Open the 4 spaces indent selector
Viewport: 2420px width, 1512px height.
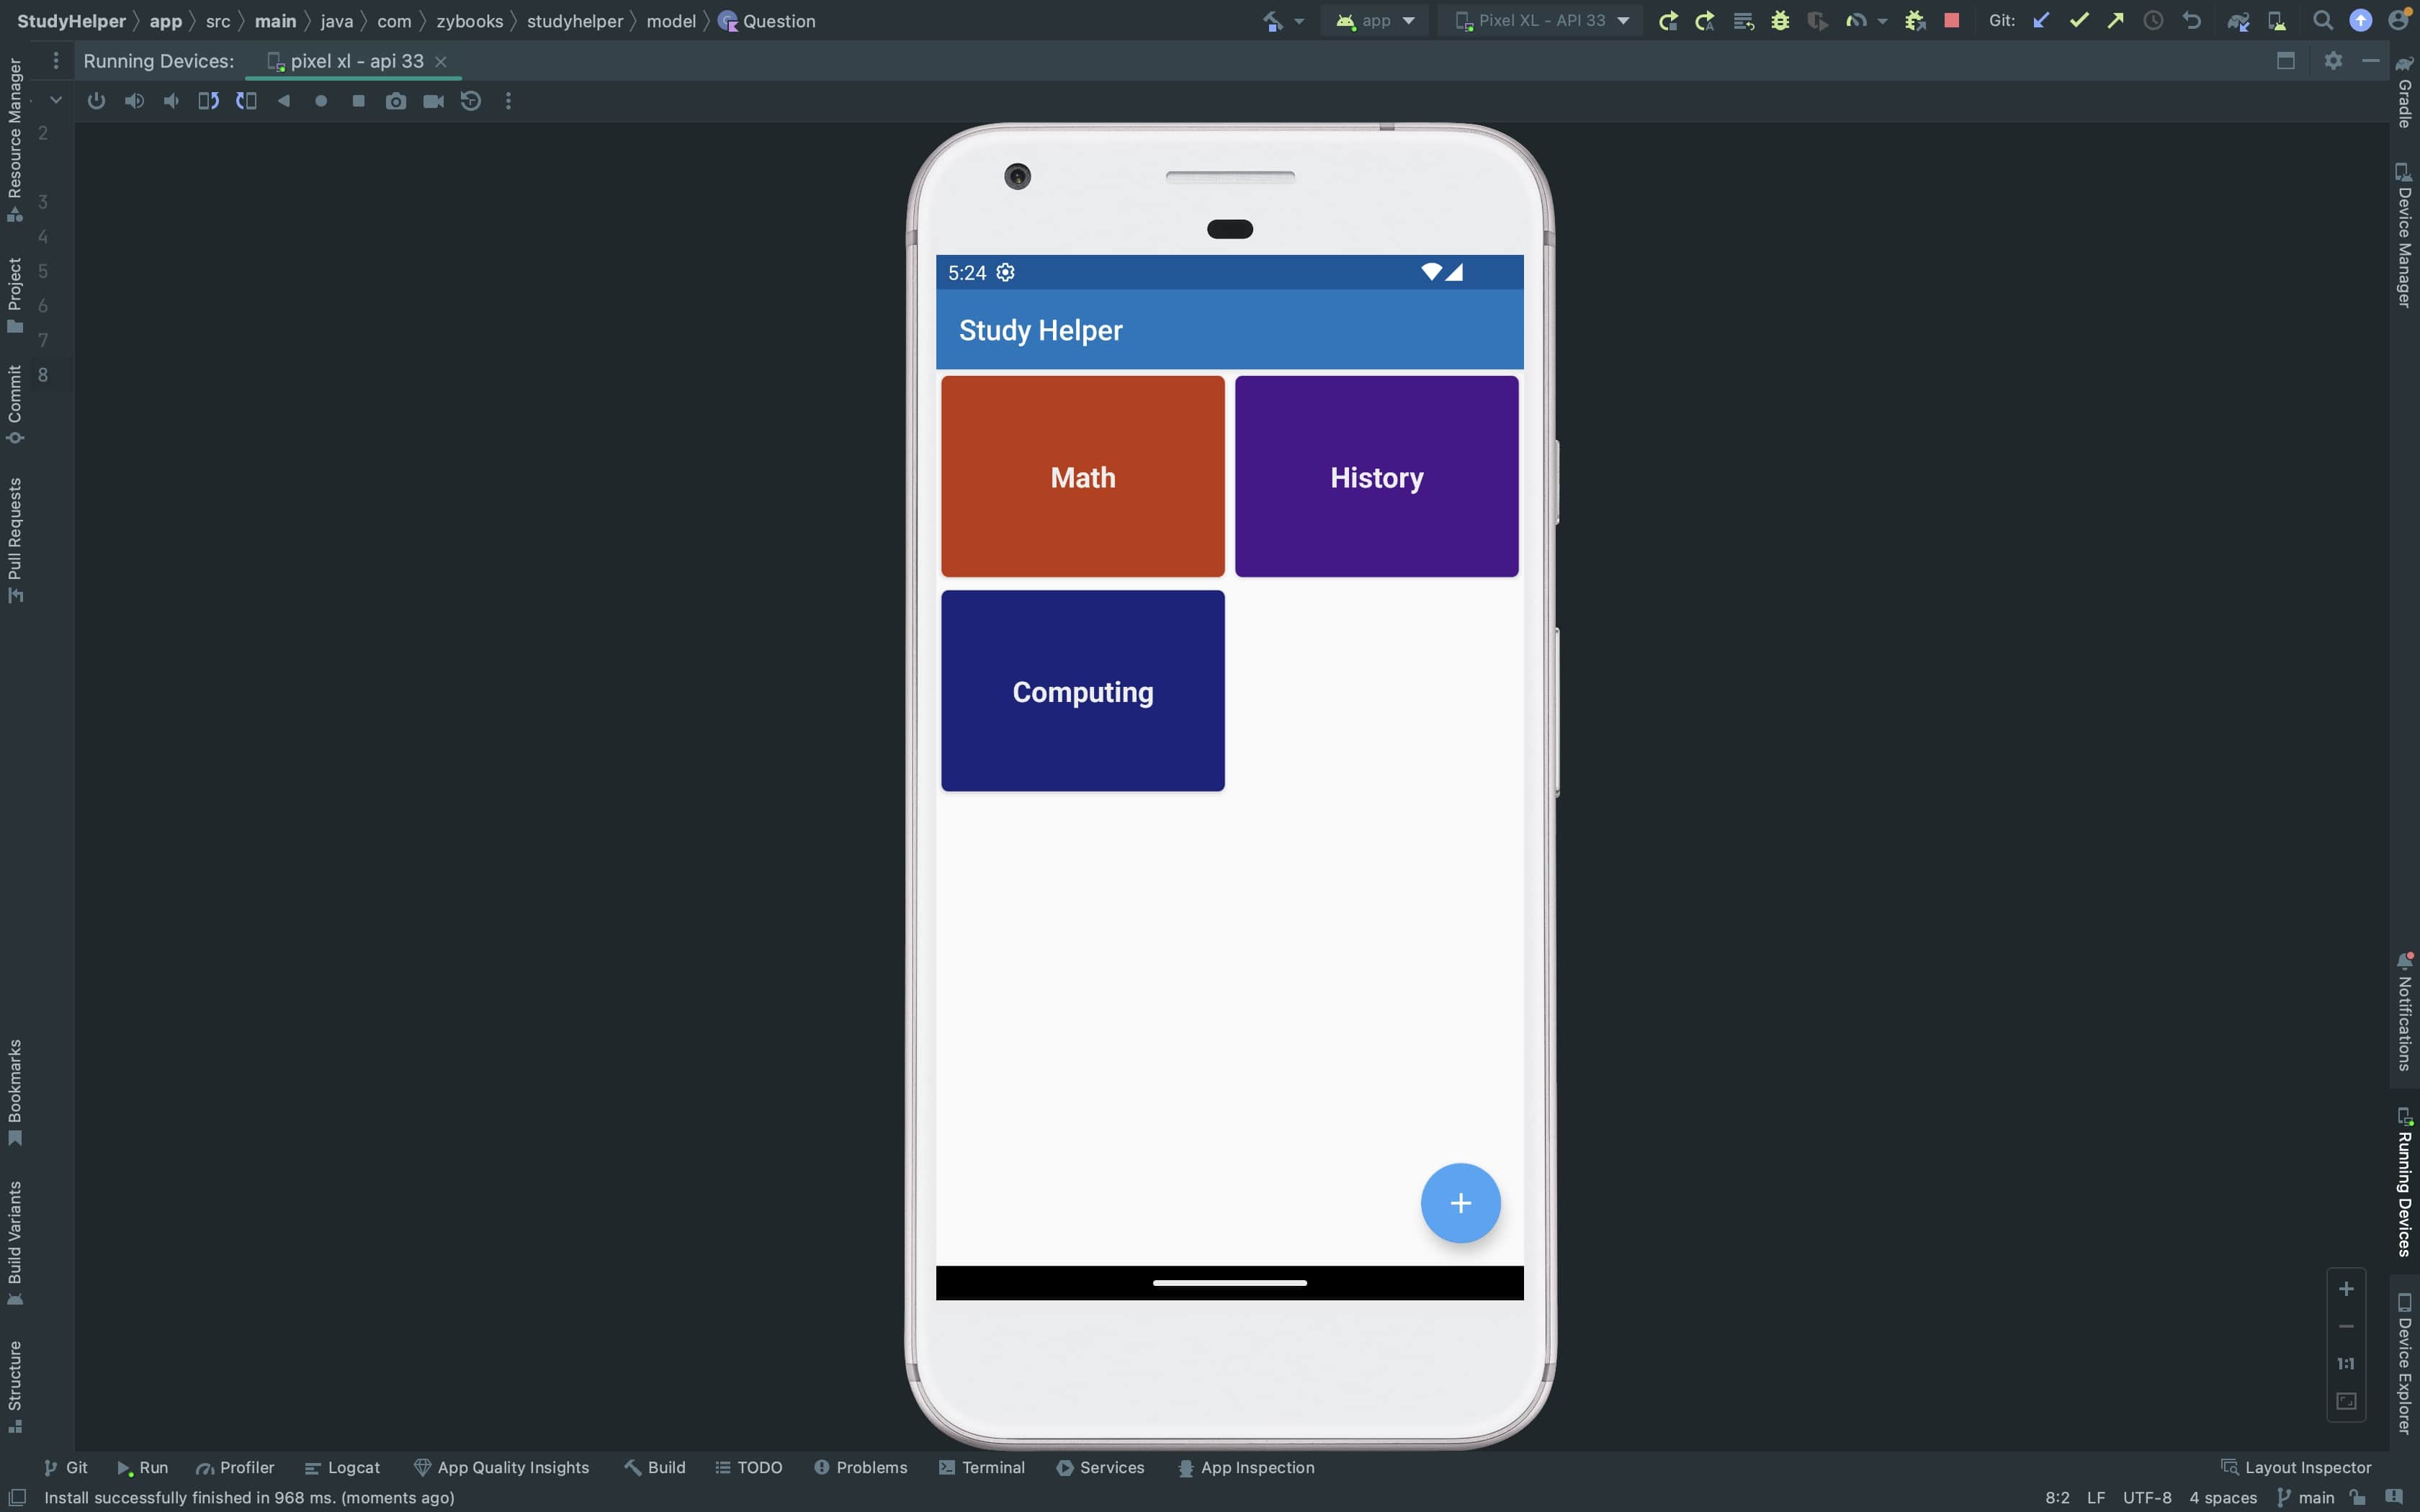point(2223,1497)
